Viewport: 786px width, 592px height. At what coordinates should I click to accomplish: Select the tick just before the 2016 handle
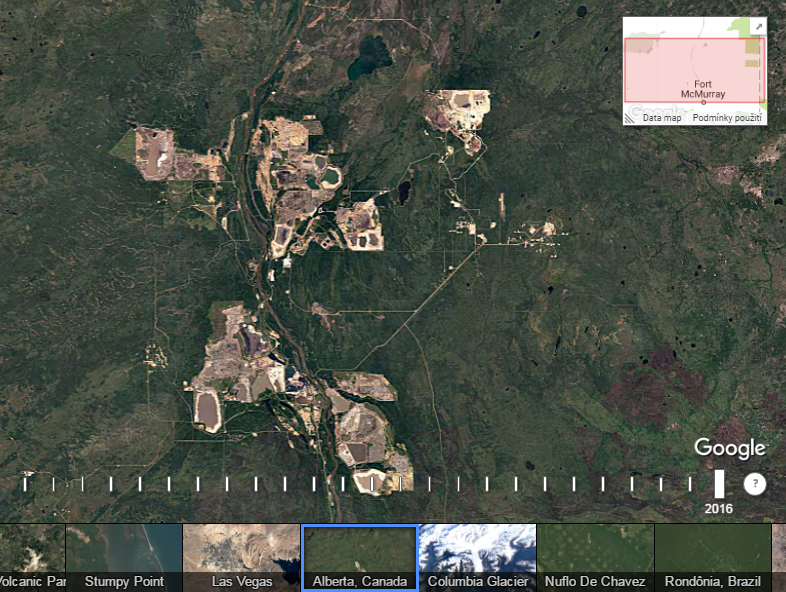pyautogui.click(x=690, y=484)
